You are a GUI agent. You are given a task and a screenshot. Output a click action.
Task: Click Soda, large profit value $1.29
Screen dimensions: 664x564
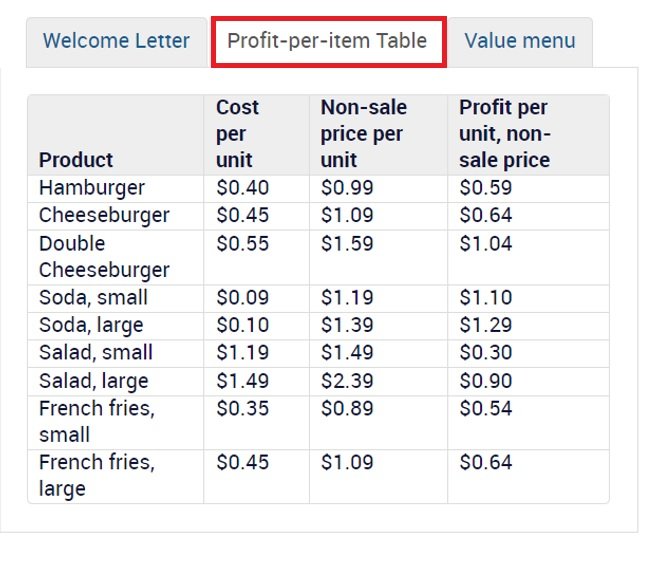point(485,325)
